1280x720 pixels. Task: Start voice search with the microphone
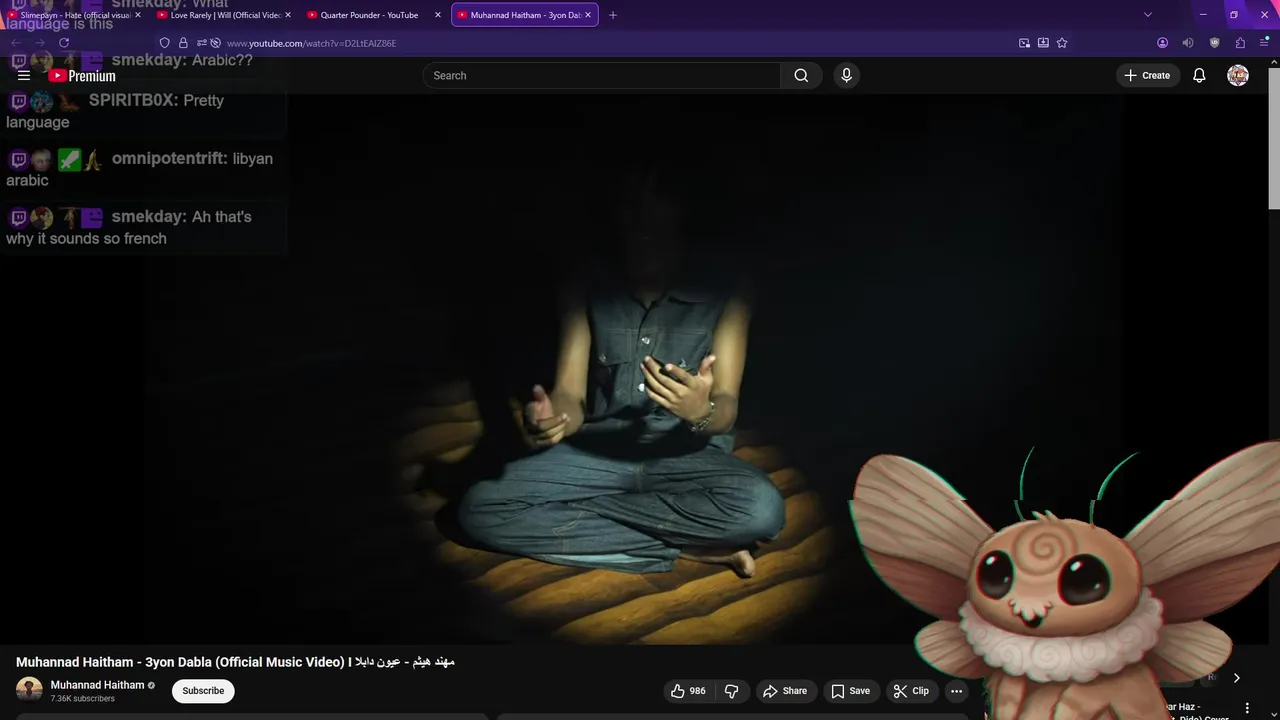coord(846,75)
